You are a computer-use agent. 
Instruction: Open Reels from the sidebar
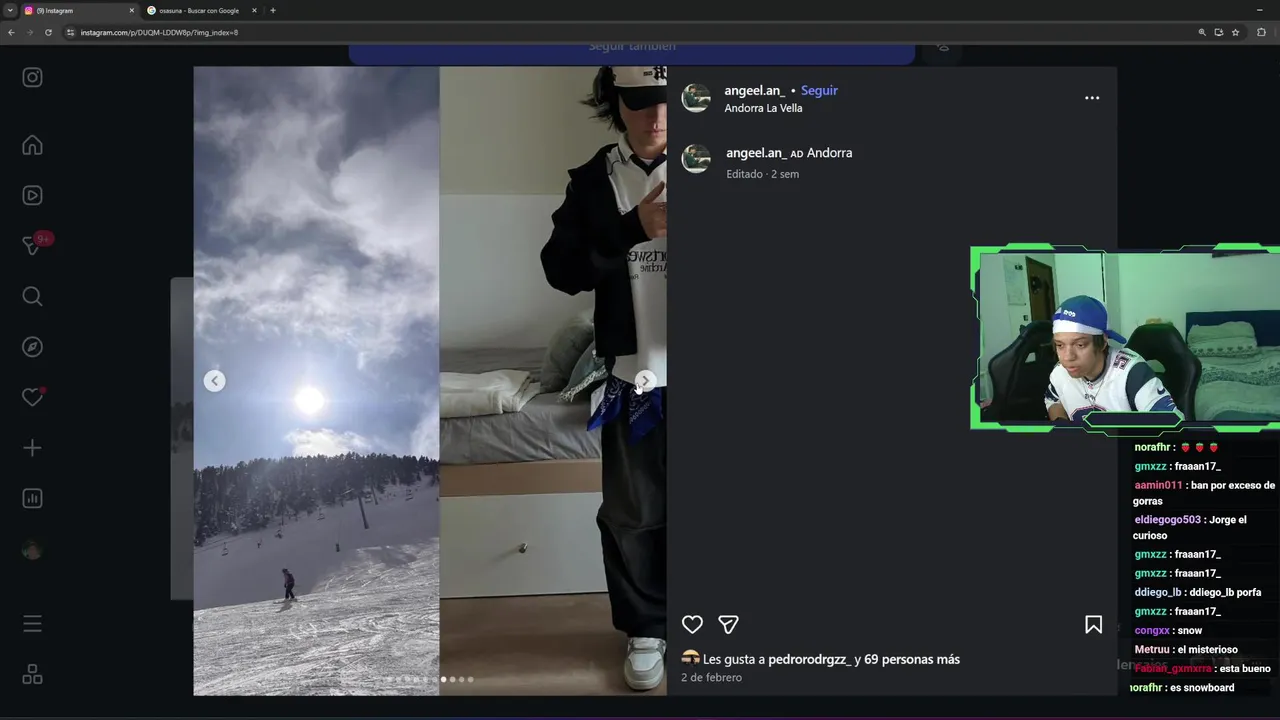click(32, 196)
